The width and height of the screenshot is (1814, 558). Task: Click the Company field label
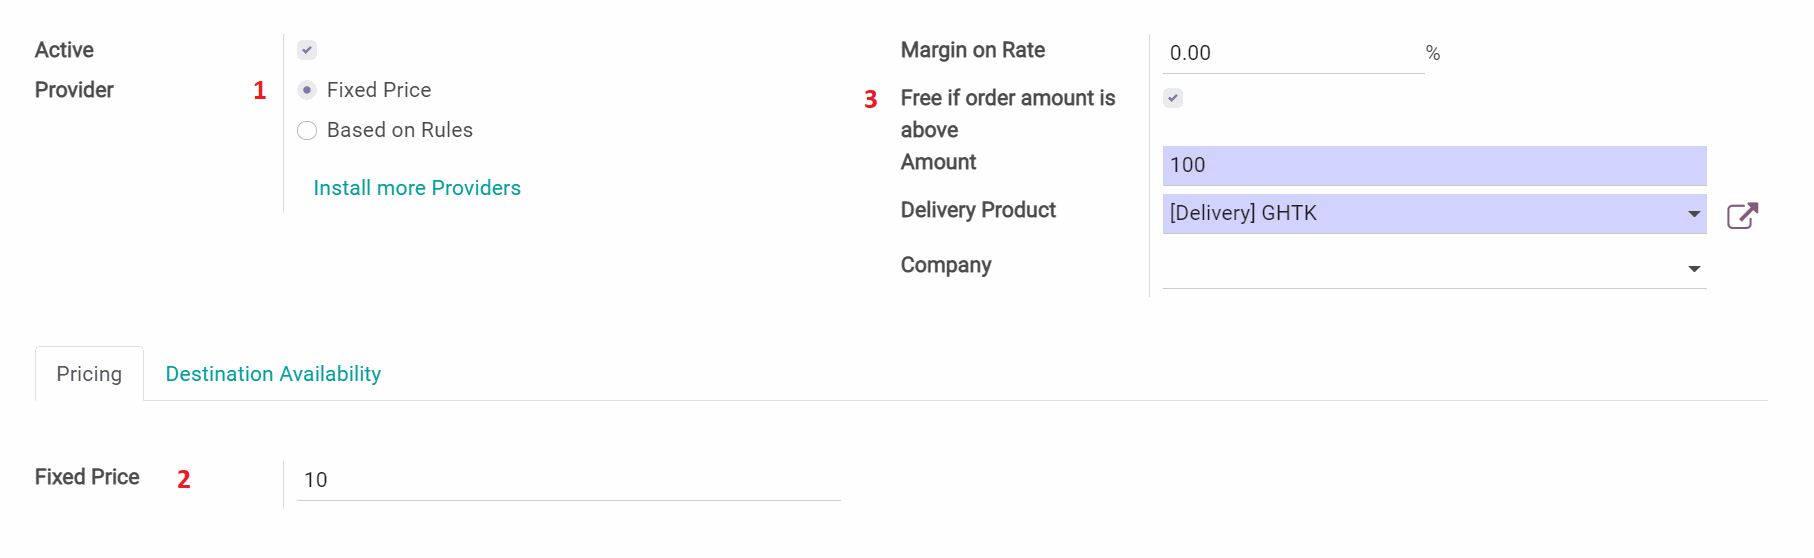pos(945,265)
